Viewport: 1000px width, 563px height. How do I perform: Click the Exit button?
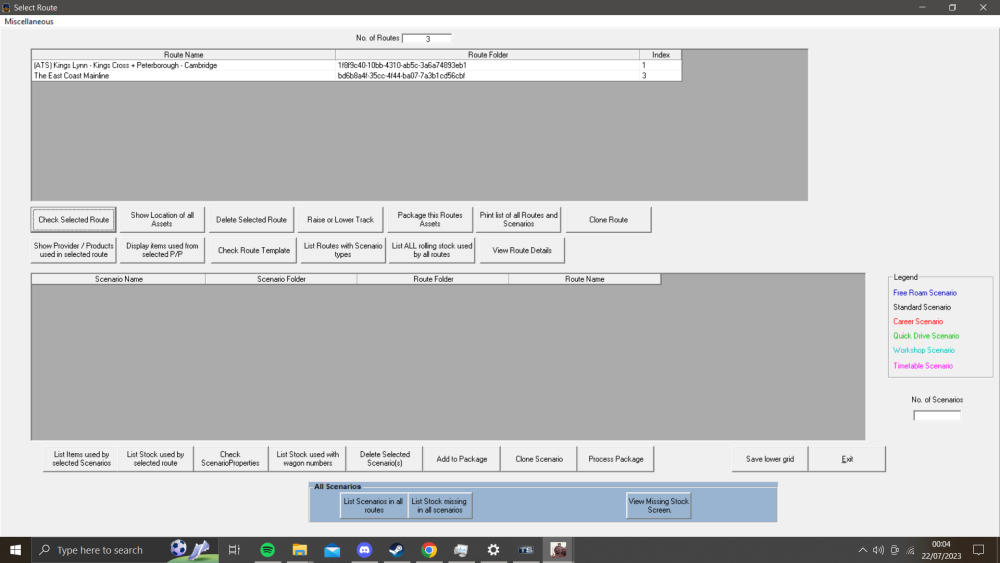click(847, 459)
